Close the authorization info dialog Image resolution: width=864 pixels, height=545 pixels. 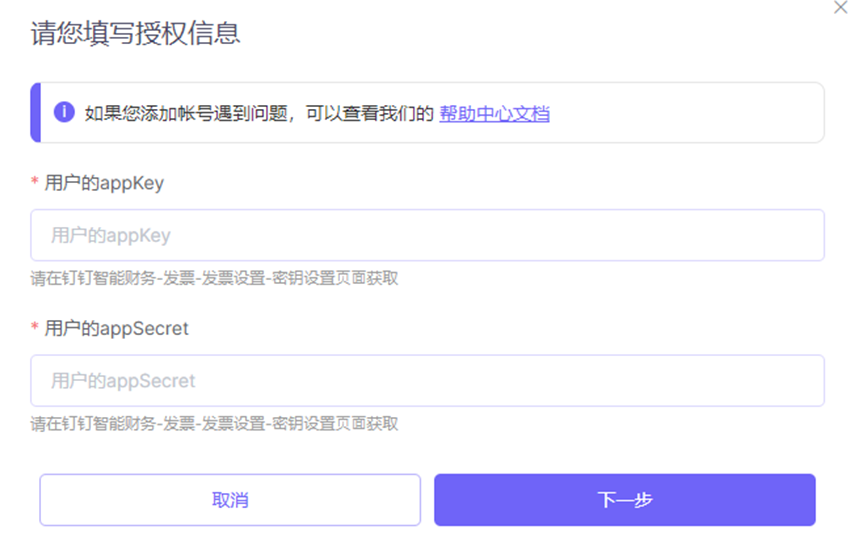tap(840, 7)
